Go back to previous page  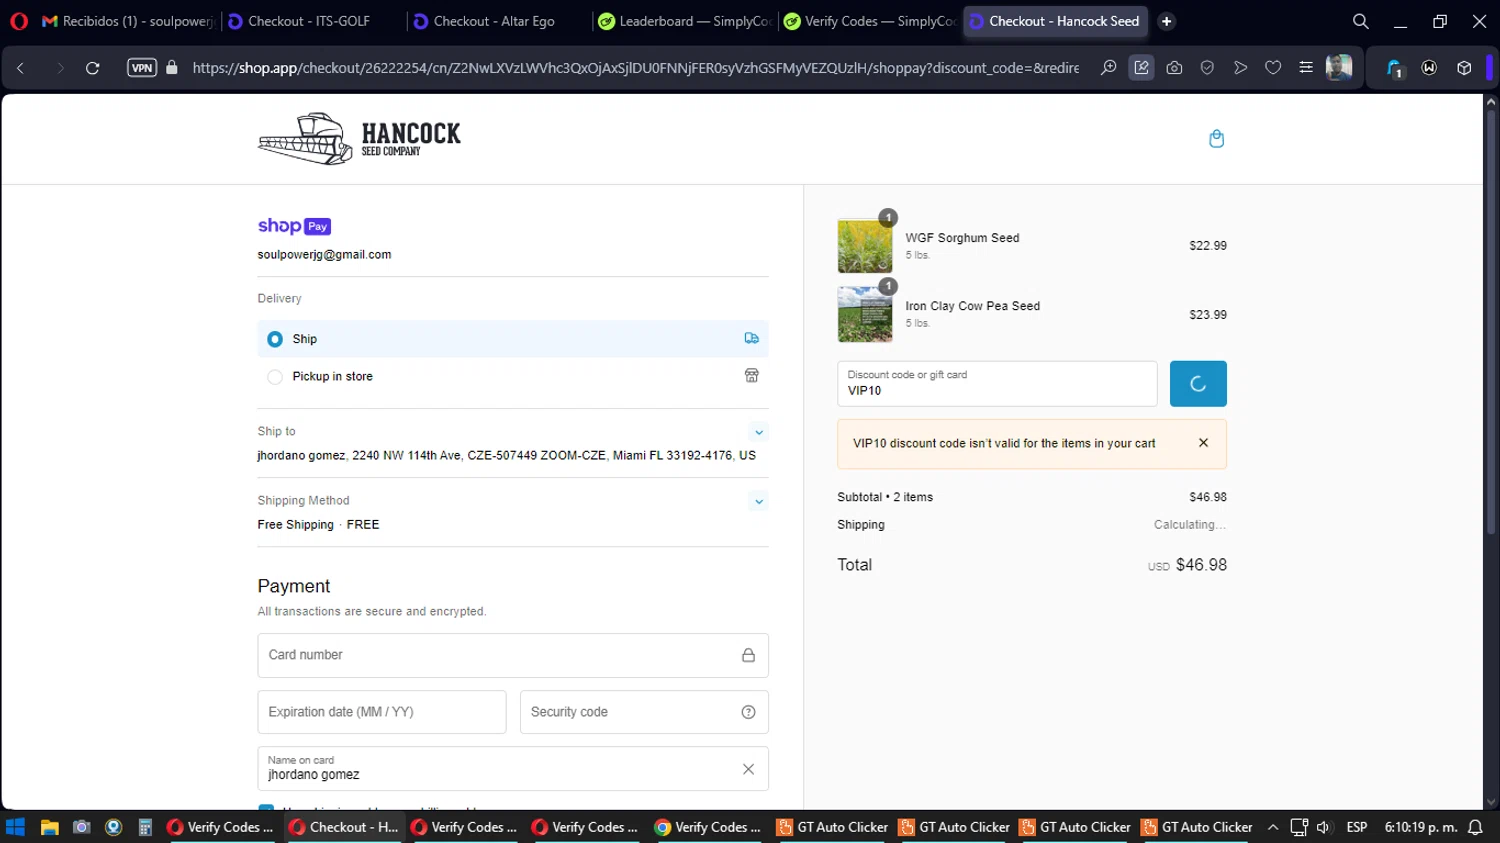(21, 68)
